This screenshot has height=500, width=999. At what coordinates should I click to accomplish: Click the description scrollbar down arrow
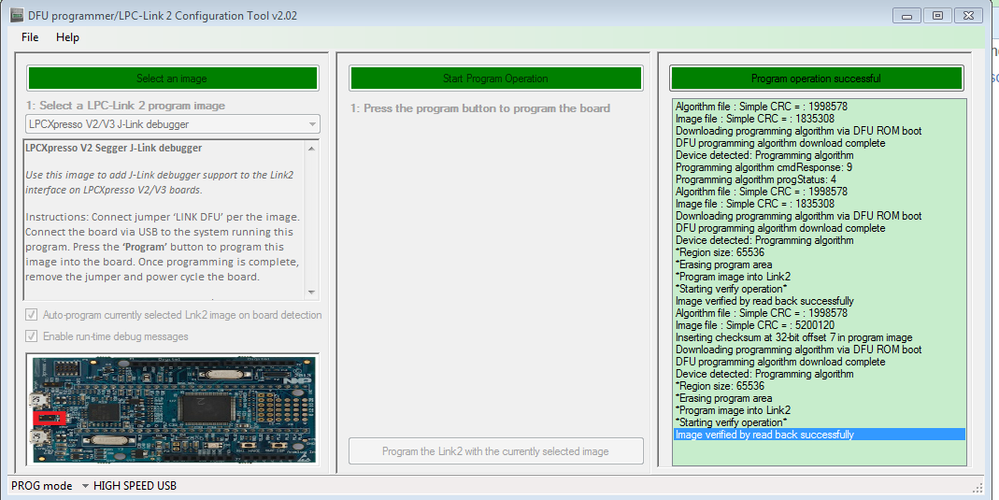(x=312, y=292)
